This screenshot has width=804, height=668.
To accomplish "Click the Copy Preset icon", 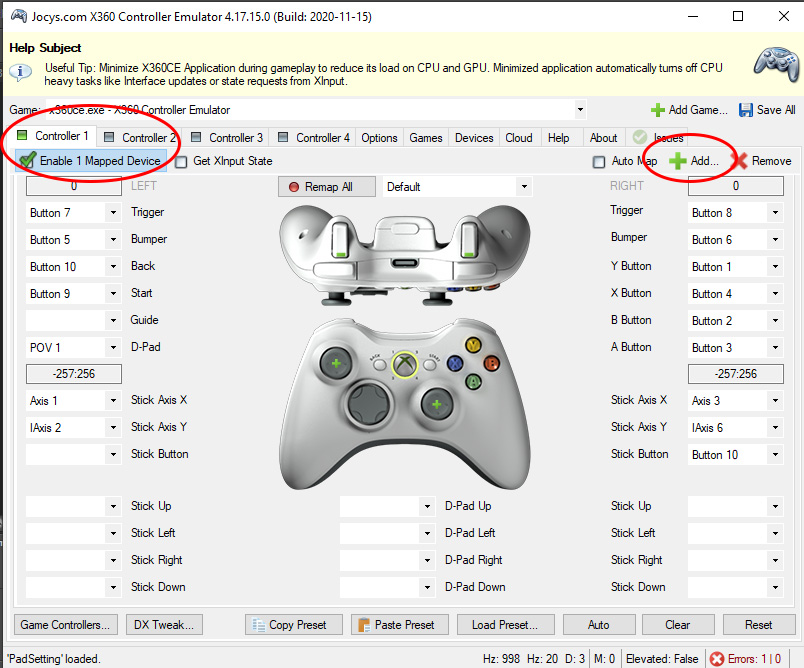I will pyautogui.click(x=258, y=625).
